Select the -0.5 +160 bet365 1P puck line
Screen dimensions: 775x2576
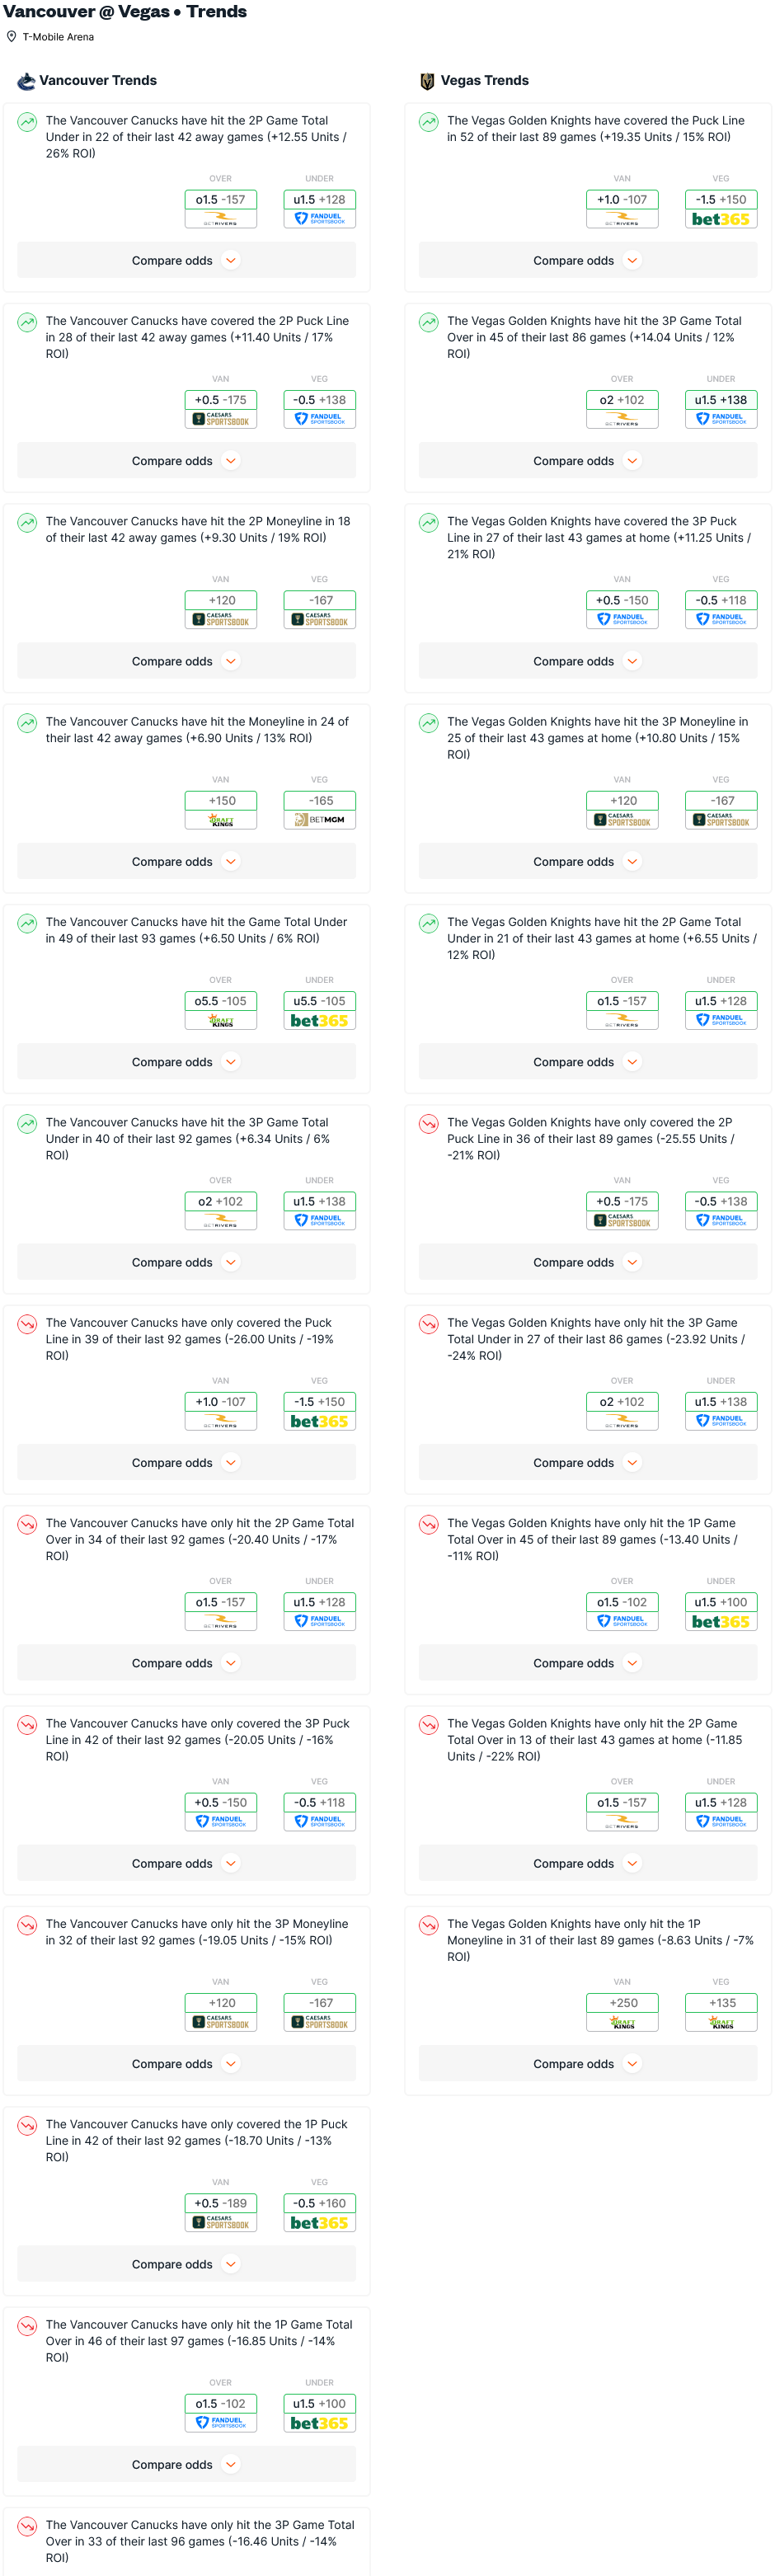320,2212
